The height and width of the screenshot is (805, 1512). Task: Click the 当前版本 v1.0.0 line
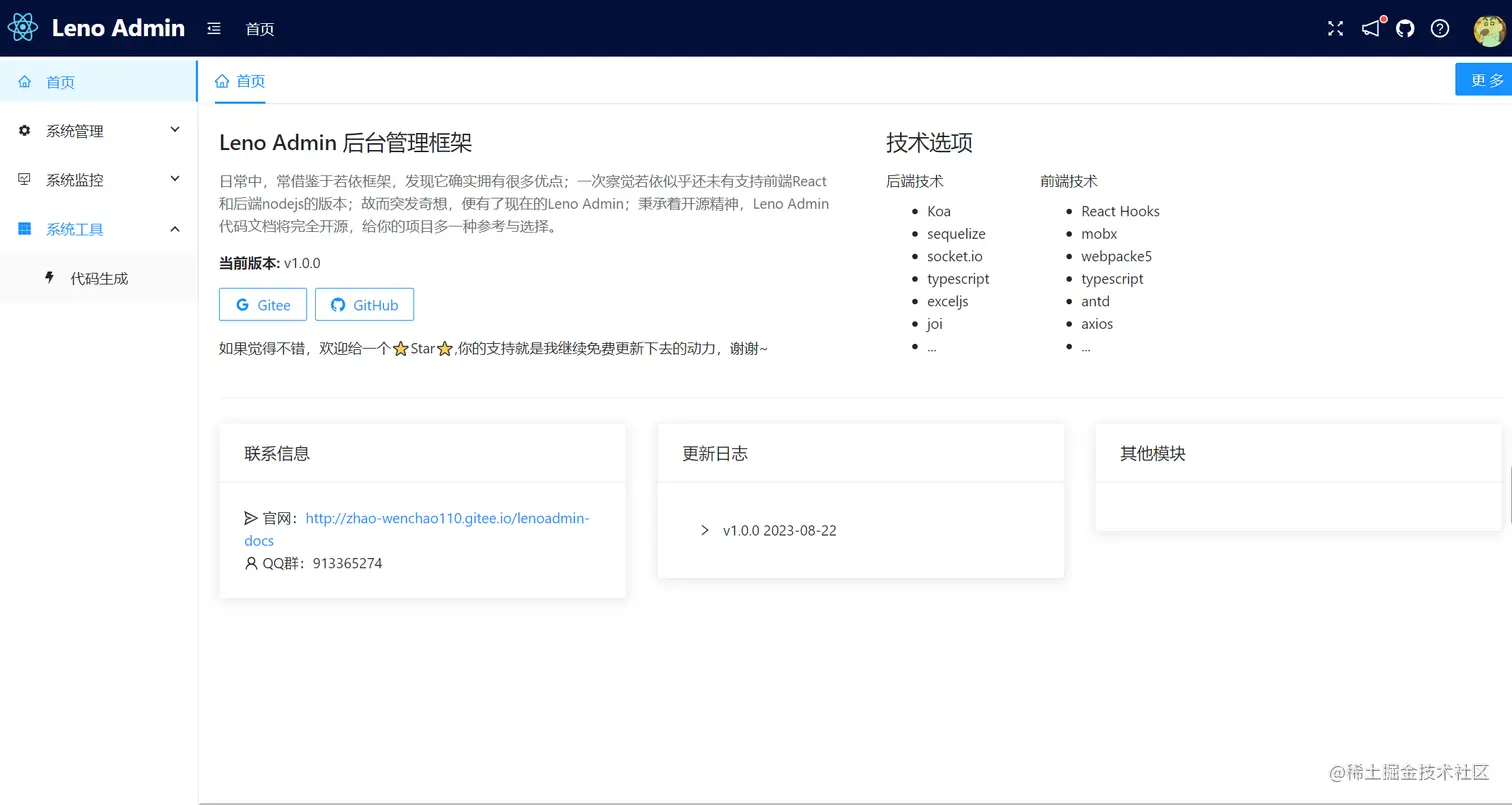pos(270,264)
